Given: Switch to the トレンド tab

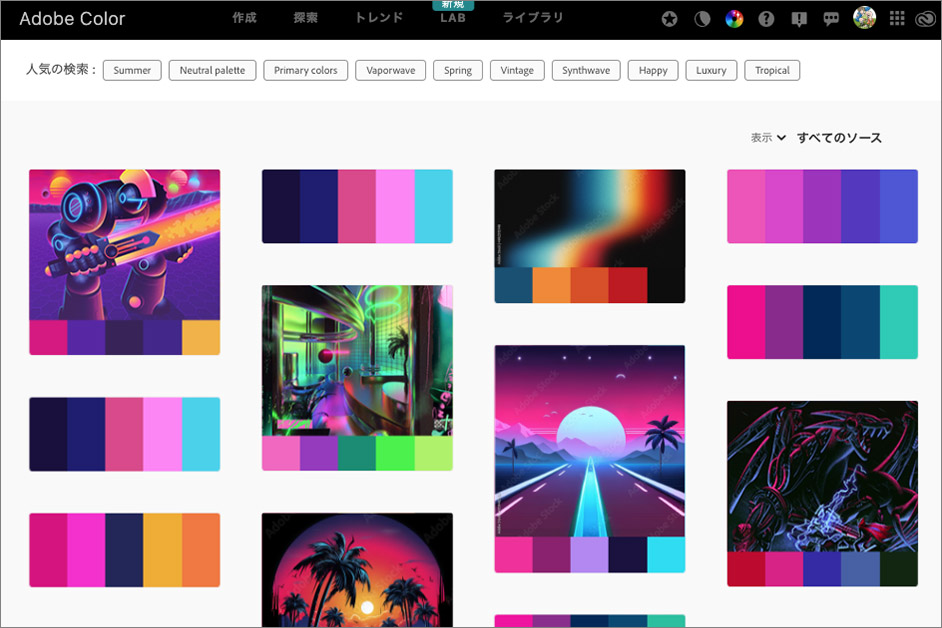Looking at the screenshot, I should click(x=379, y=18).
